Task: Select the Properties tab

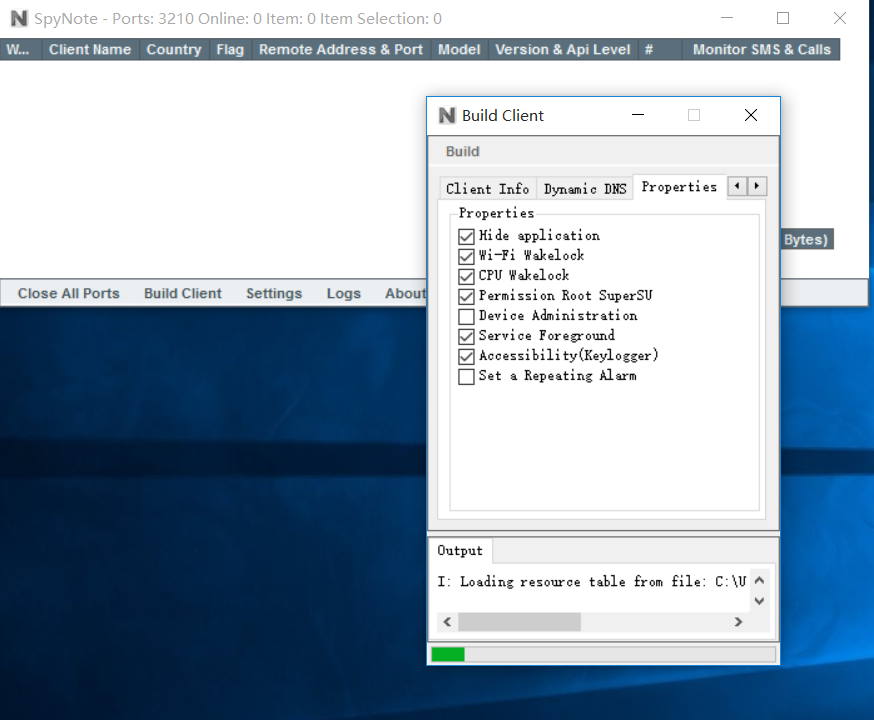Action: [x=679, y=187]
